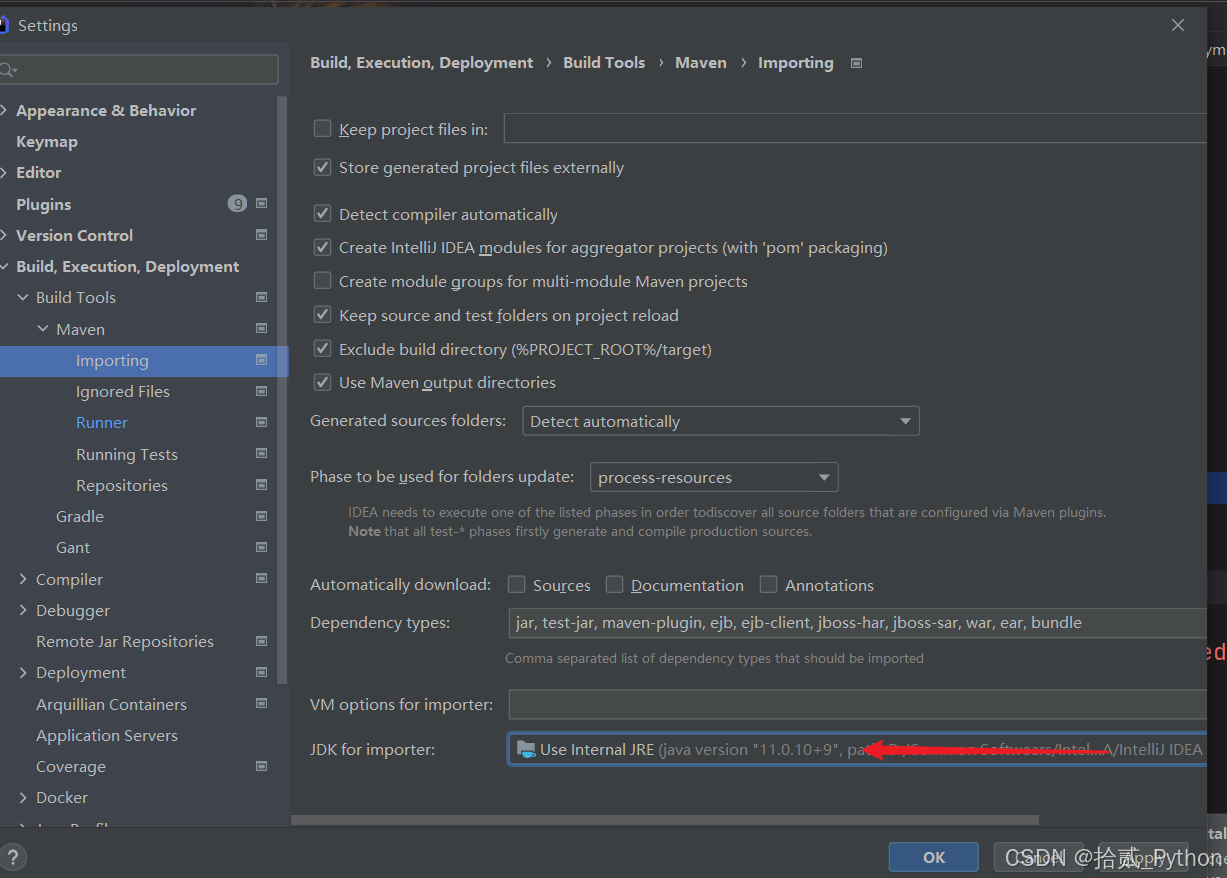Click the project-level icon beside Arquillian Containers
This screenshot has width=1227, height=878.
click(262, 703)
